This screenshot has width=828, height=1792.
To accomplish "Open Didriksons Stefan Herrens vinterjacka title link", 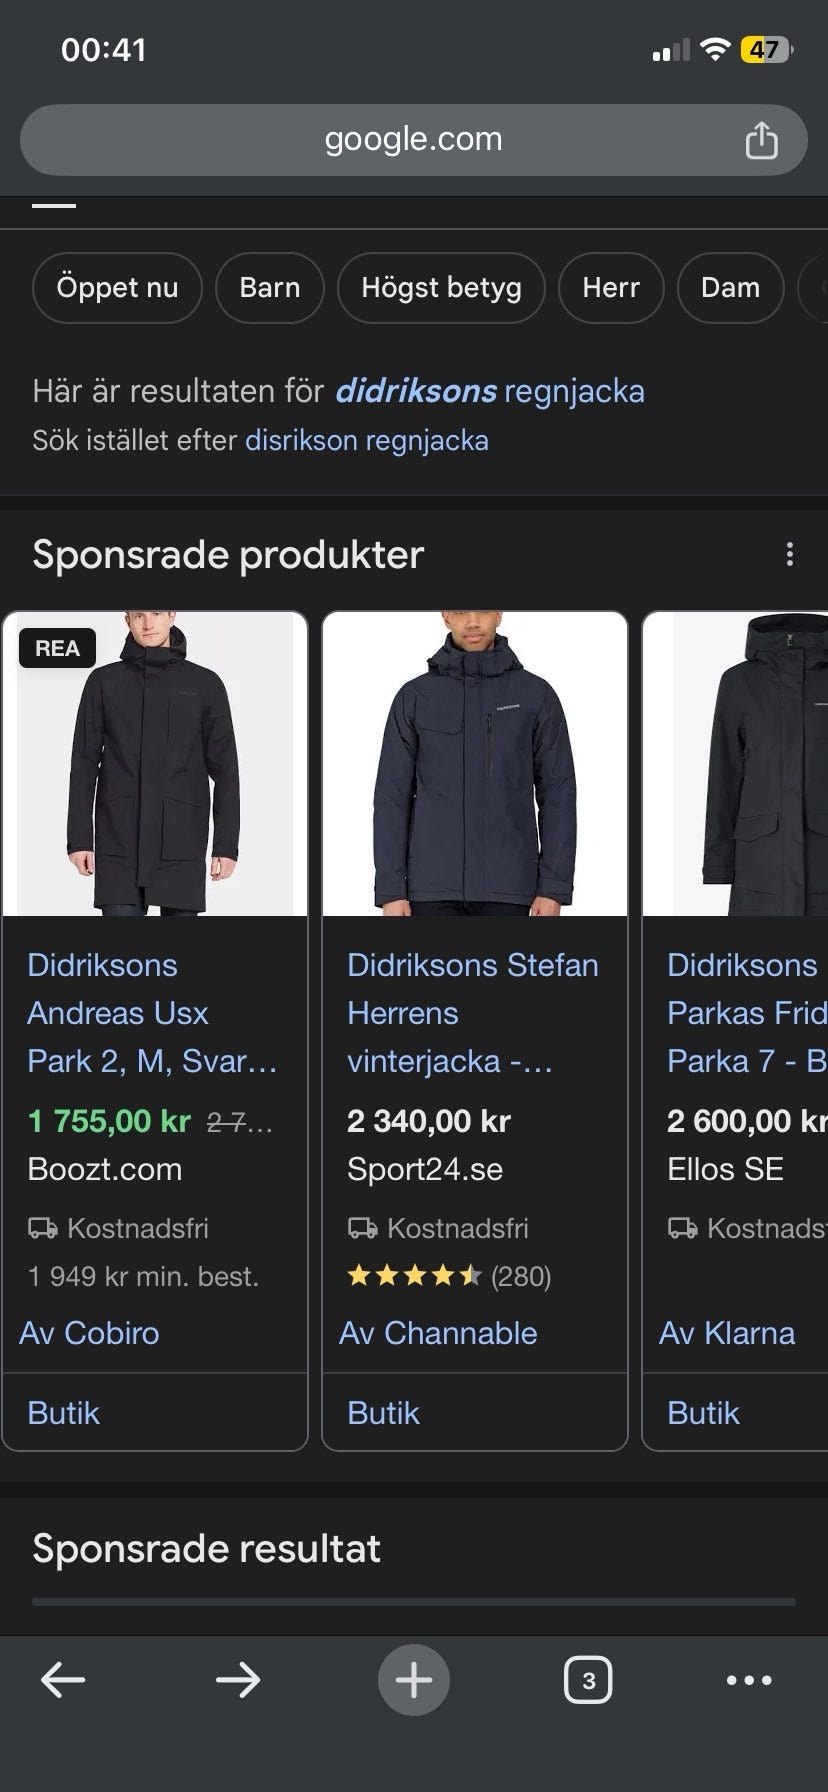I will pos(472,1012).
